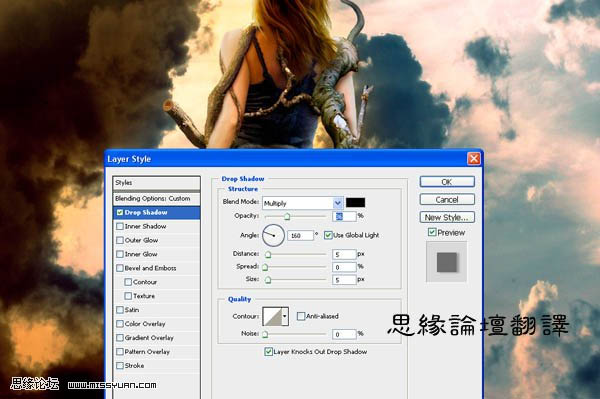Click the OK button
Image resolution: width=600 pixels, height=399 pixels.
tap(447, 182)
